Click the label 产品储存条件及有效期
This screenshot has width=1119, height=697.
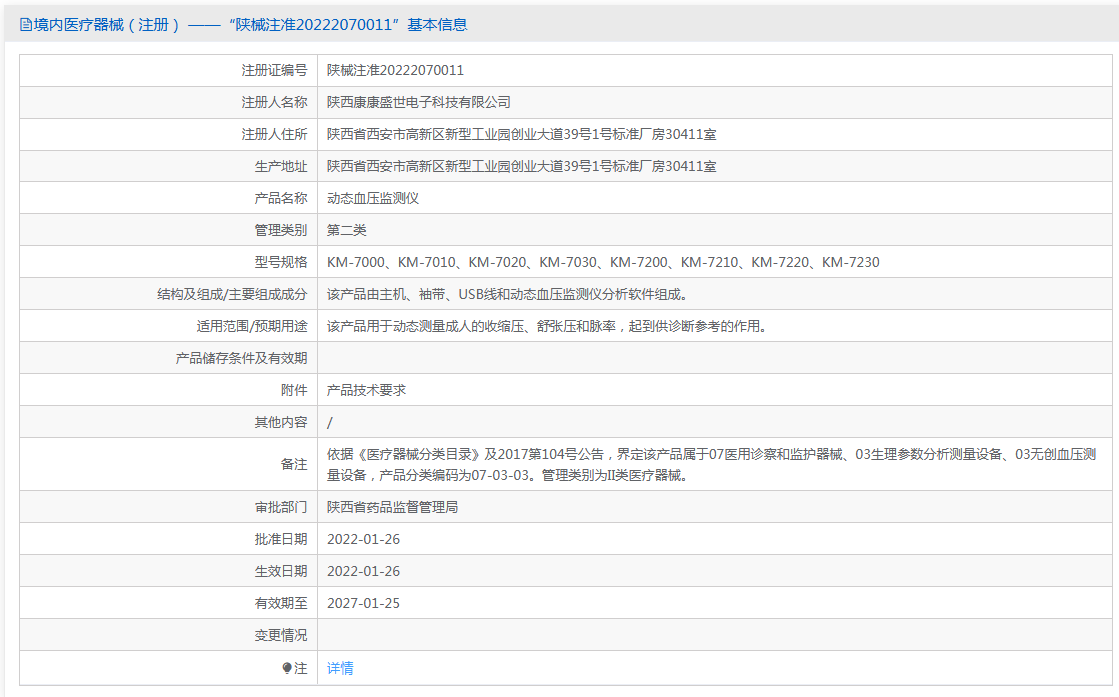pyautogui.click(x=241, y=358)
